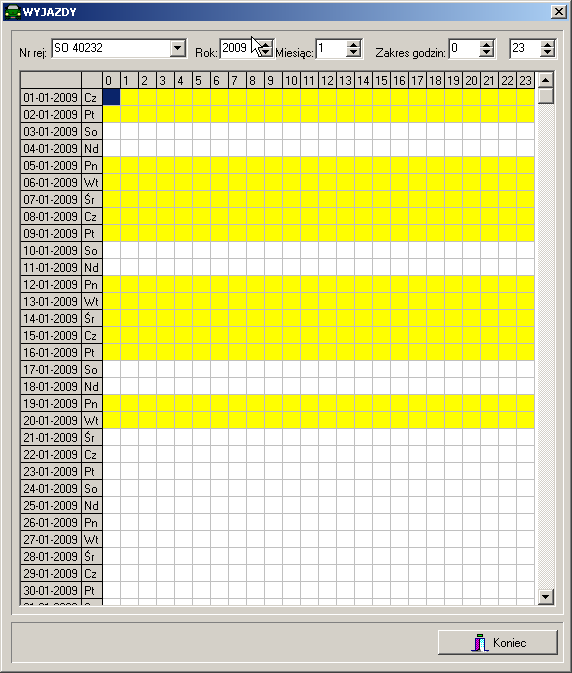The width and height of the screenshot is (572, 673).
Task: Click the grid's scroll up arrow
Action: coord(545,80)
